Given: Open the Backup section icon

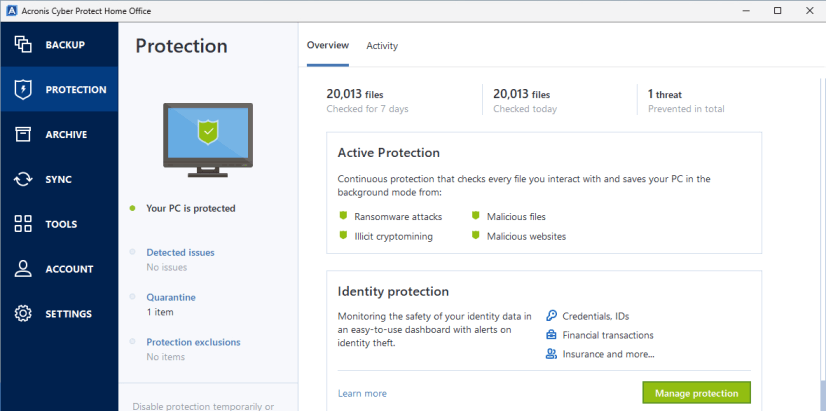Looking at the screenshot, I should tap(23, 44).
